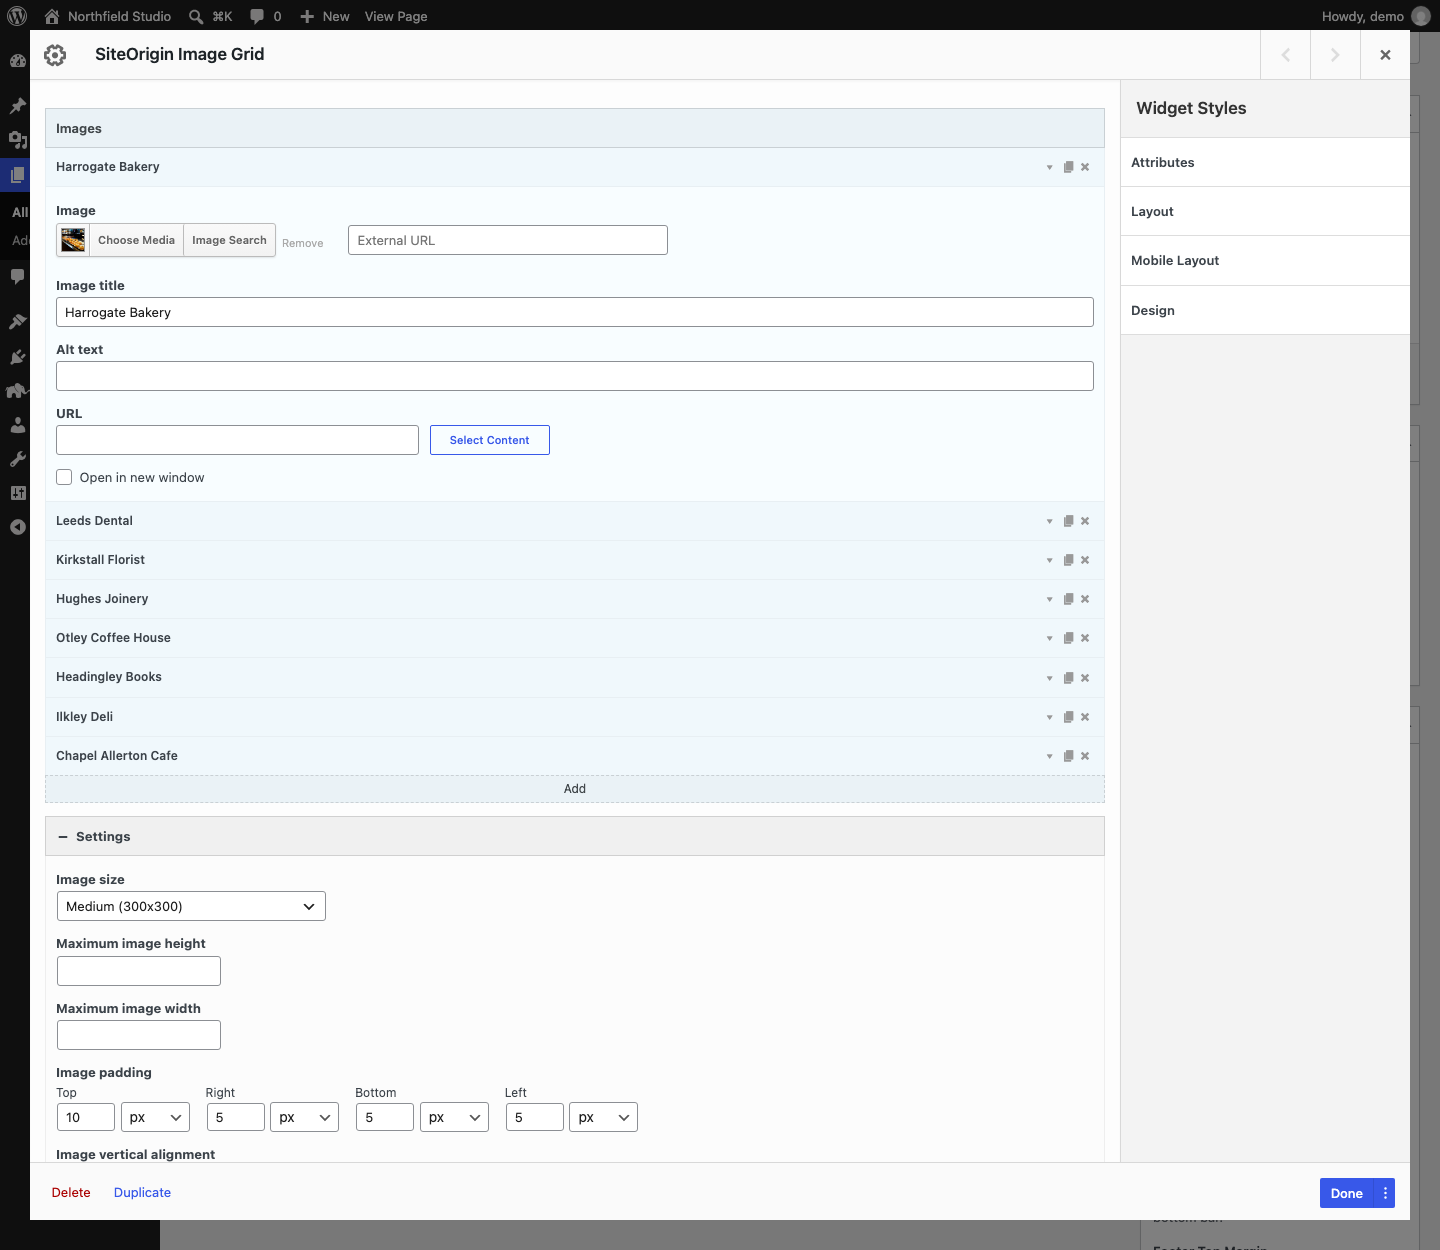
Task: Duplicate the Kirkstall Florist image row
Action: [x=1068, y=560]
